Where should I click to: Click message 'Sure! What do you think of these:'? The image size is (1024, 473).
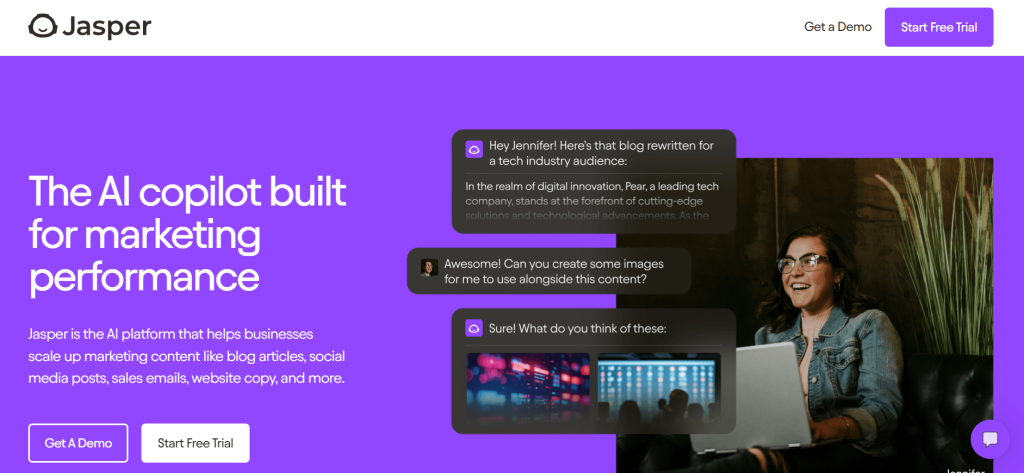tap(577, 329)
